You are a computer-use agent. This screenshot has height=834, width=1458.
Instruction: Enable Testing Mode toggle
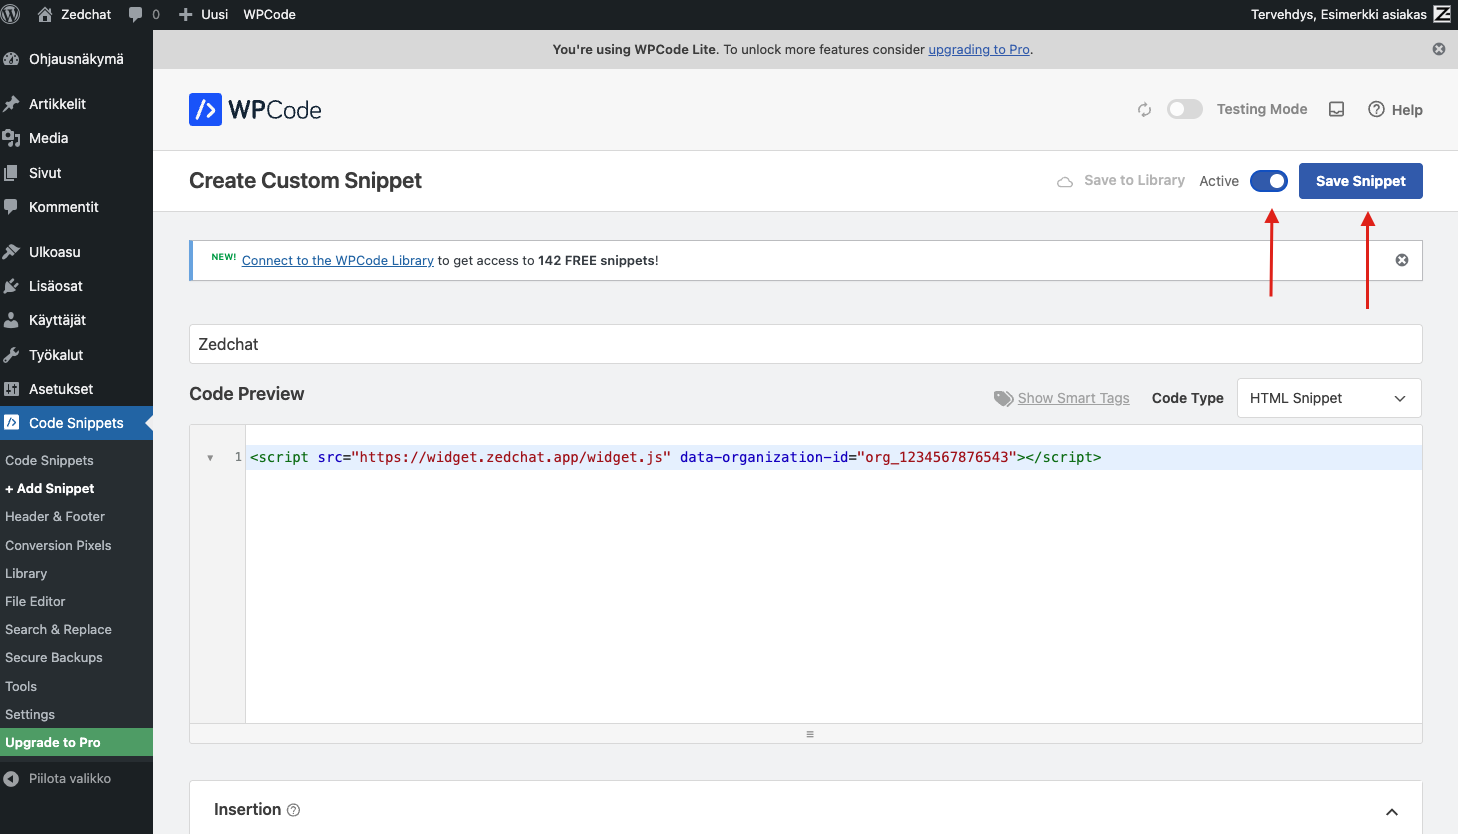(x=1184, y=109)
